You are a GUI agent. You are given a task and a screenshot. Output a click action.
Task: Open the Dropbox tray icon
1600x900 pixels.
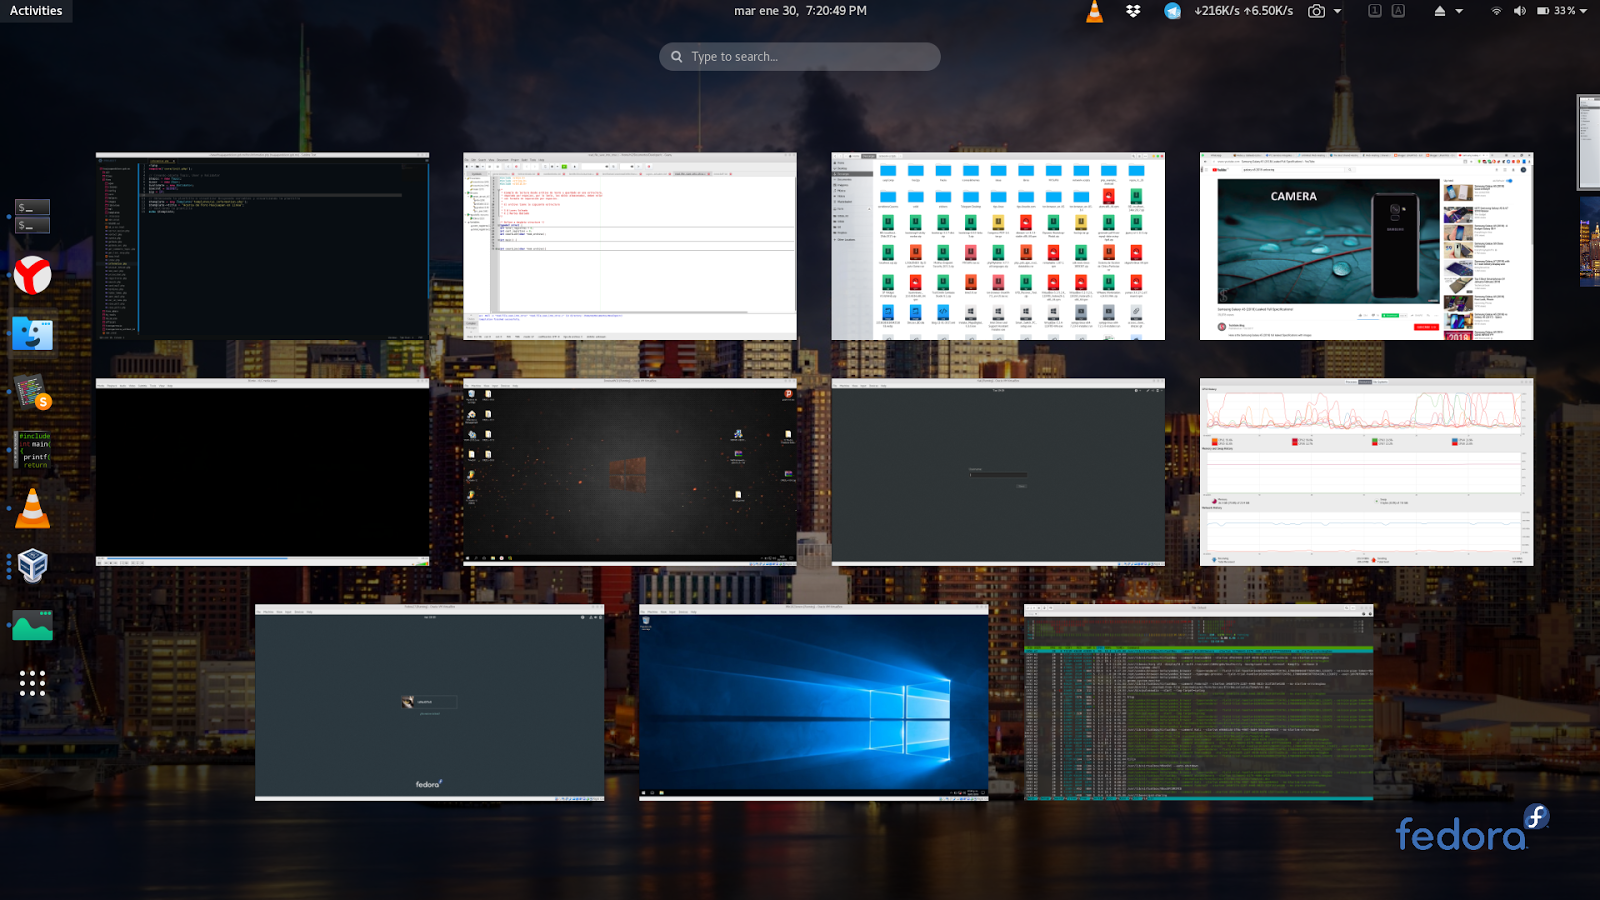pos(1133,11)
